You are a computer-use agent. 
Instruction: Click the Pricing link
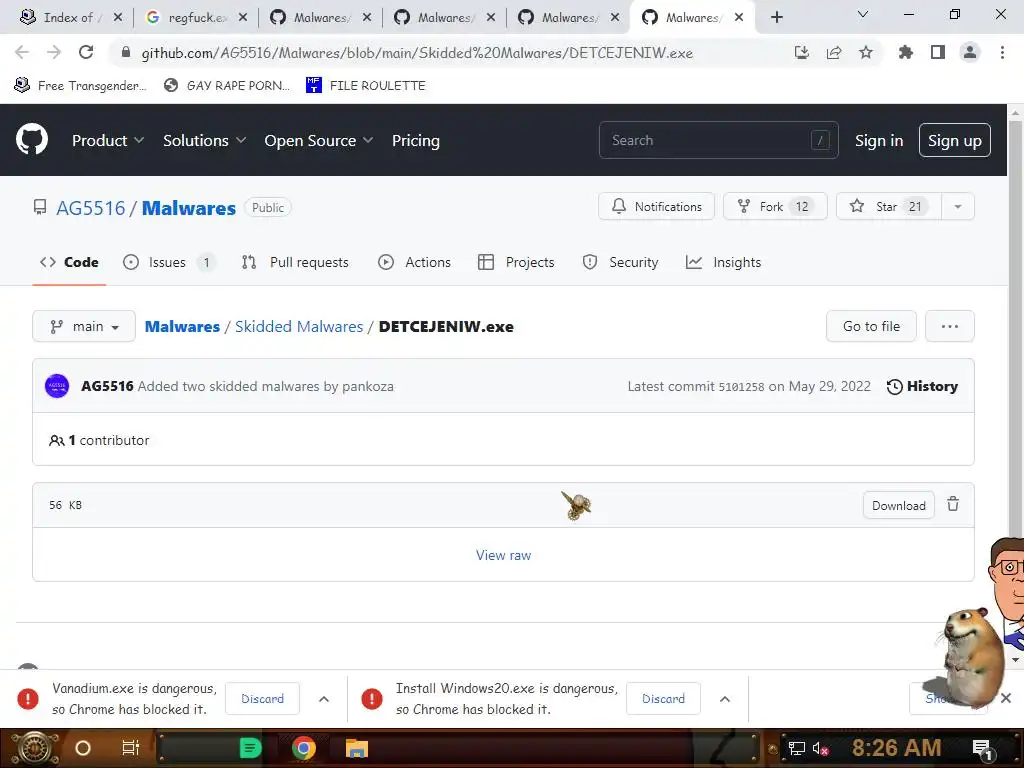tap(415, 140)
